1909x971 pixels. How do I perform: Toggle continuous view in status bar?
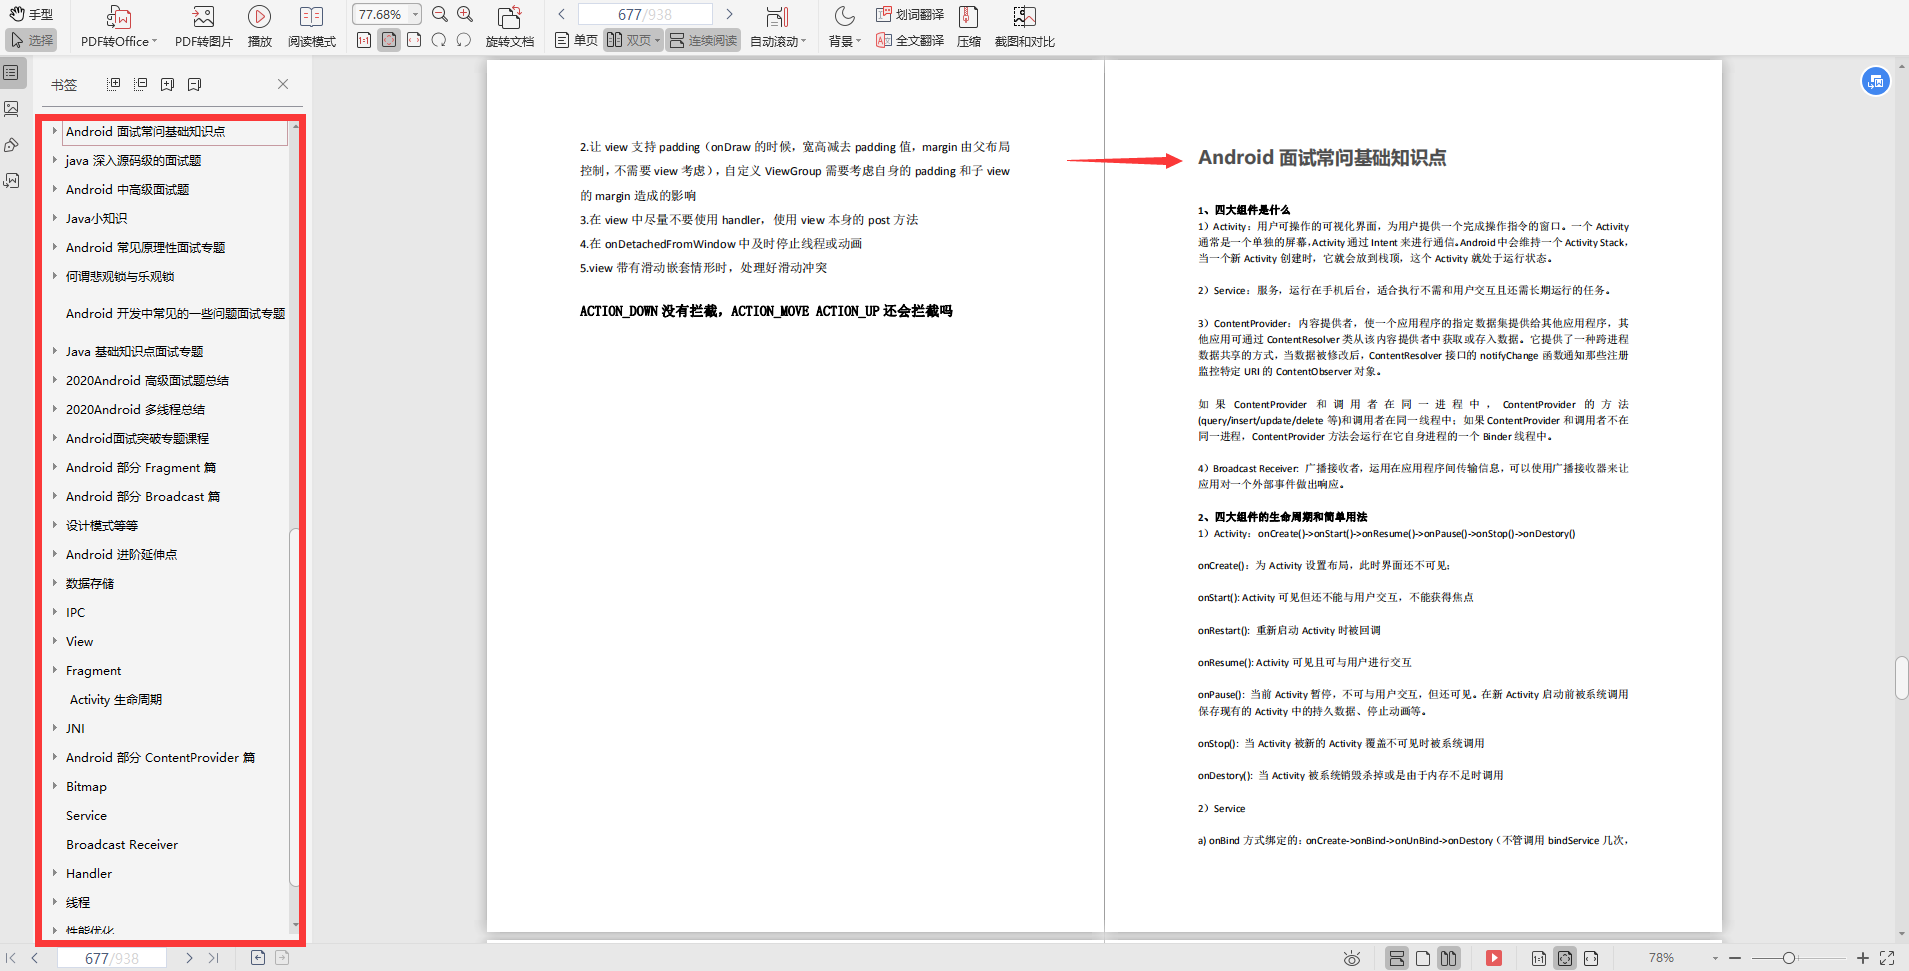[x=1397, y=958]
